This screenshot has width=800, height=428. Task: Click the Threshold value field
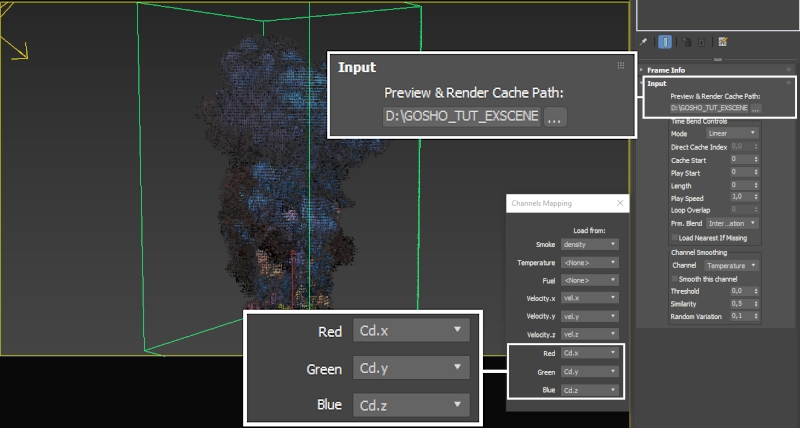(x=740, y=291)
